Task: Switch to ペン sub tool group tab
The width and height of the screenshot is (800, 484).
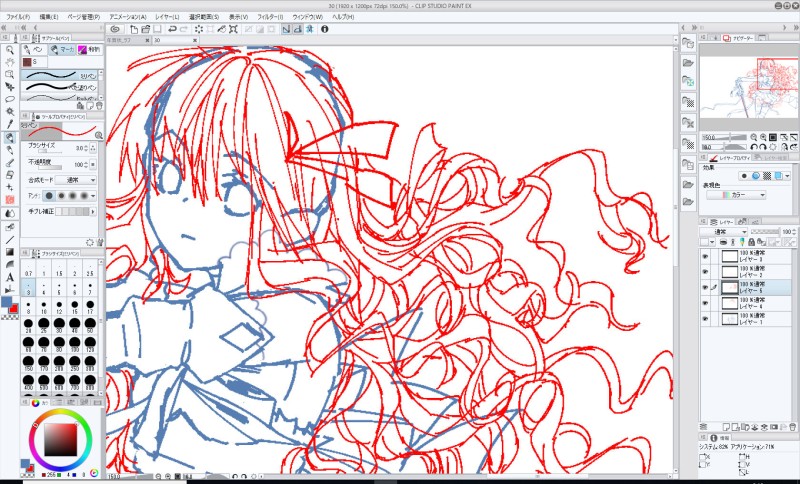Action: pyautogui.click(x=34, y=49)
